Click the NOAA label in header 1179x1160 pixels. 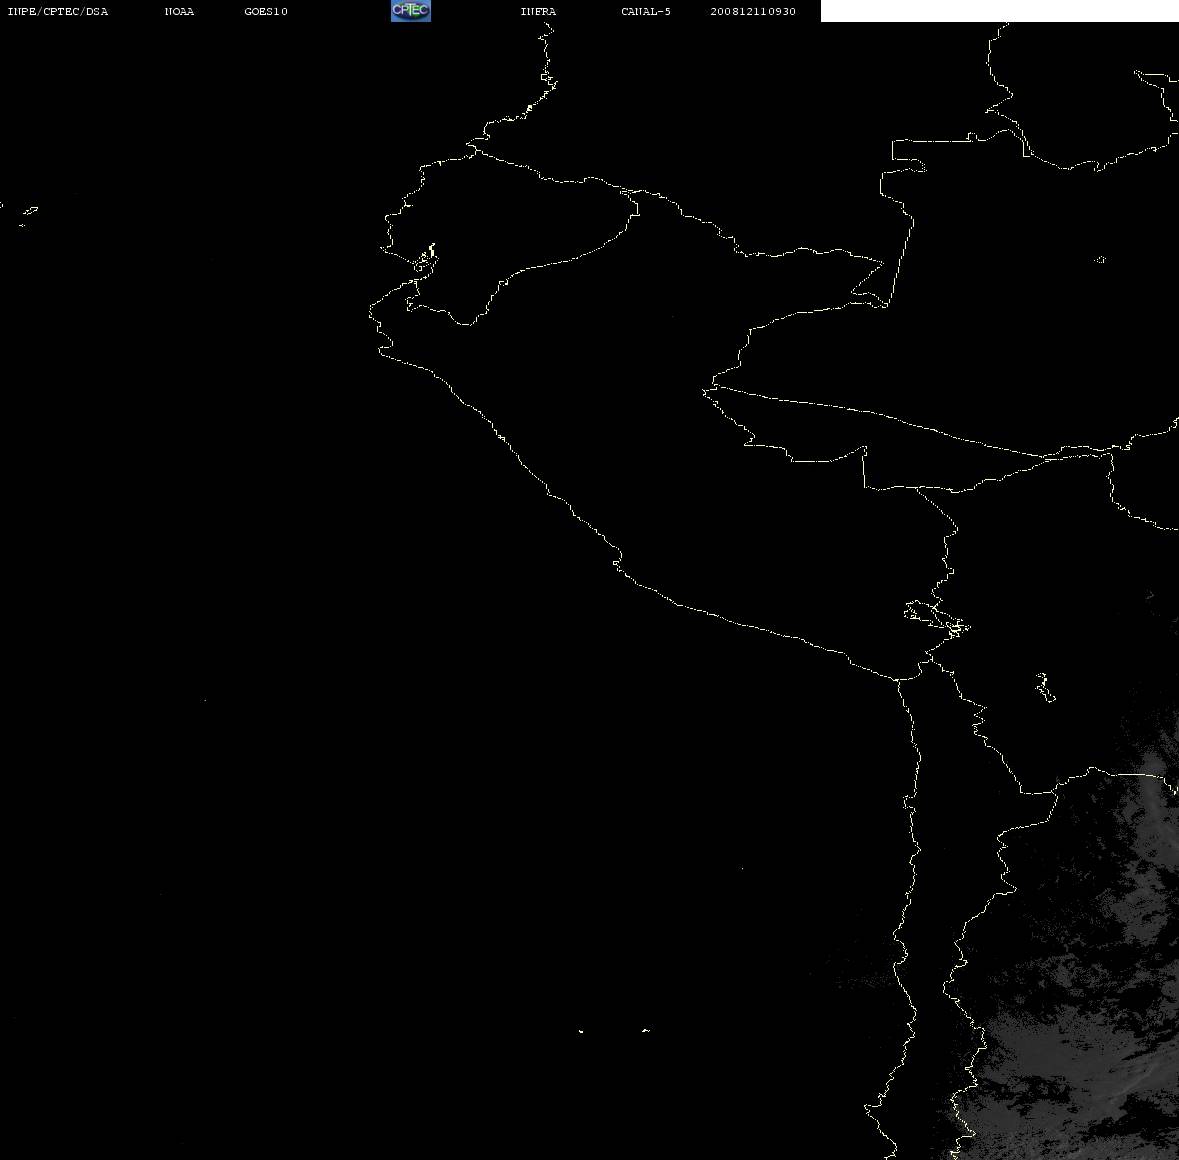click(179, 11)
